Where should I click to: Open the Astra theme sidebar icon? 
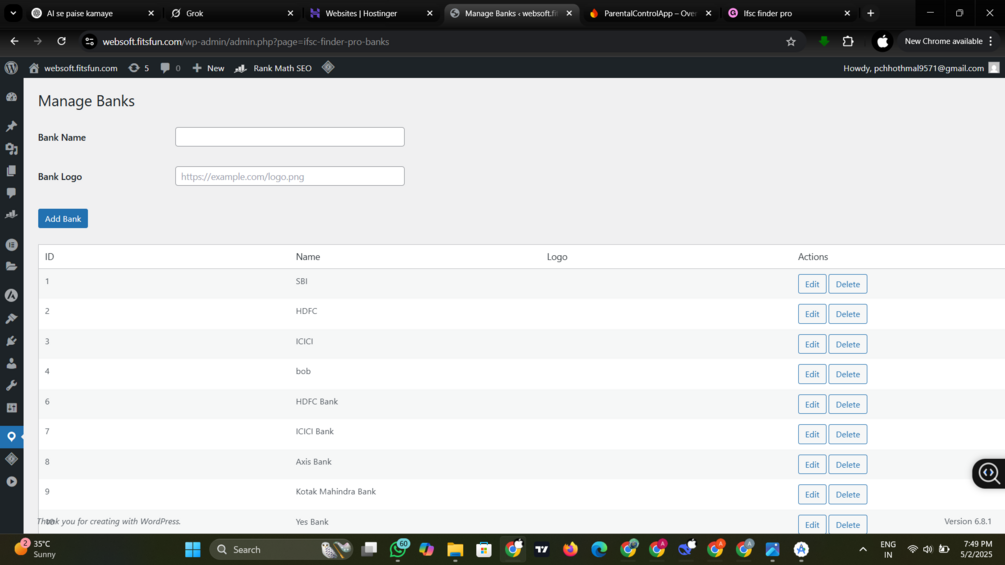point(12,296)
